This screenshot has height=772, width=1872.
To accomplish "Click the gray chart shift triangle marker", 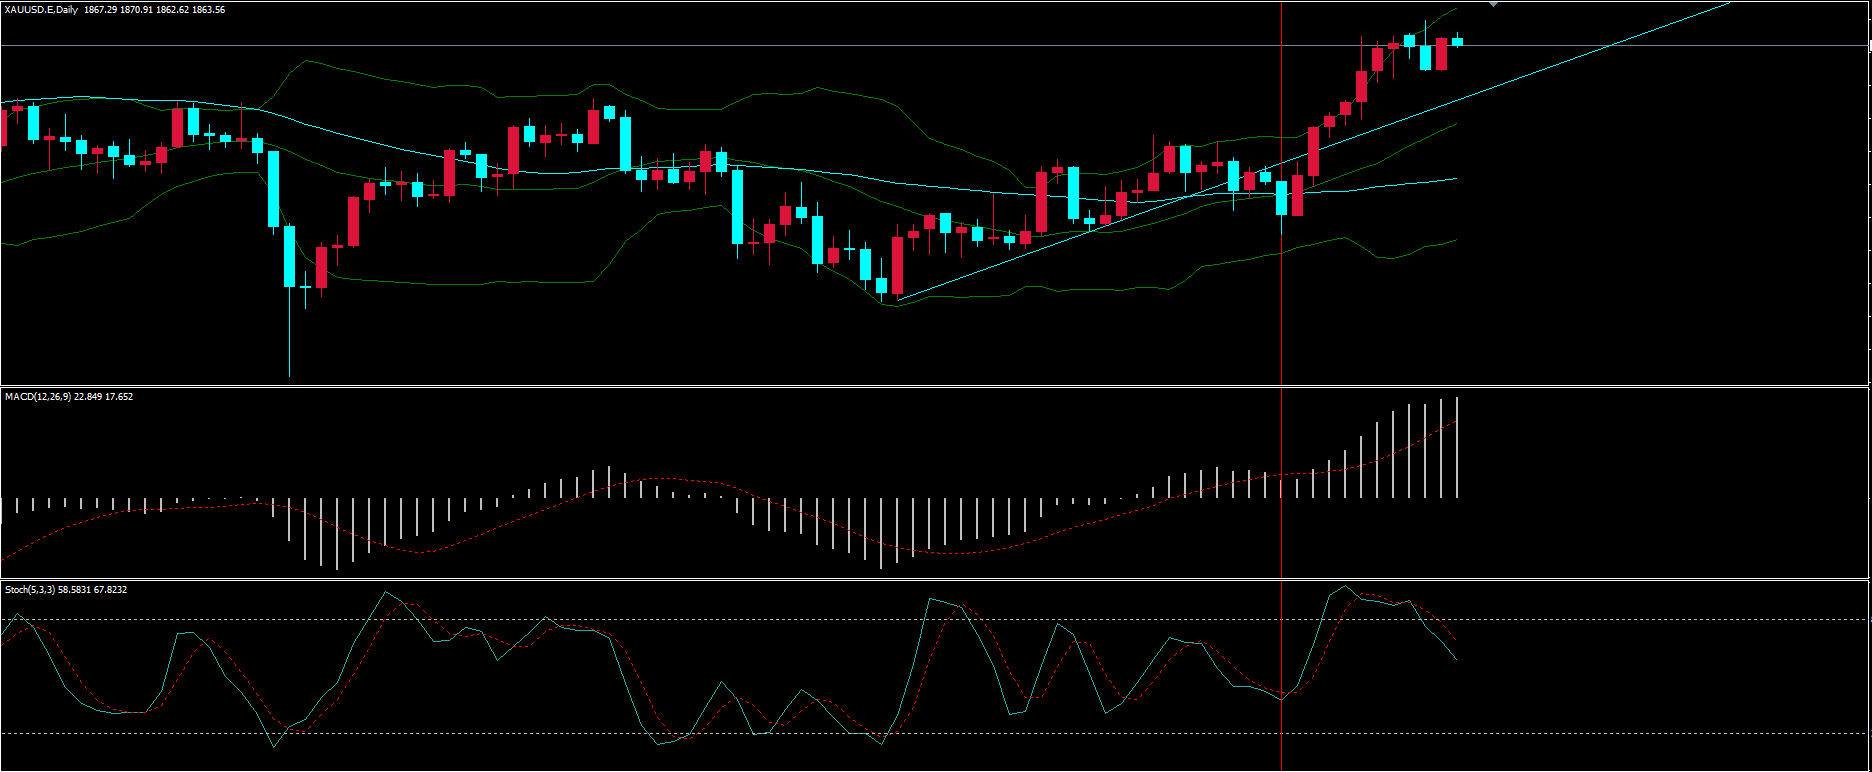I will point(1493,5).
